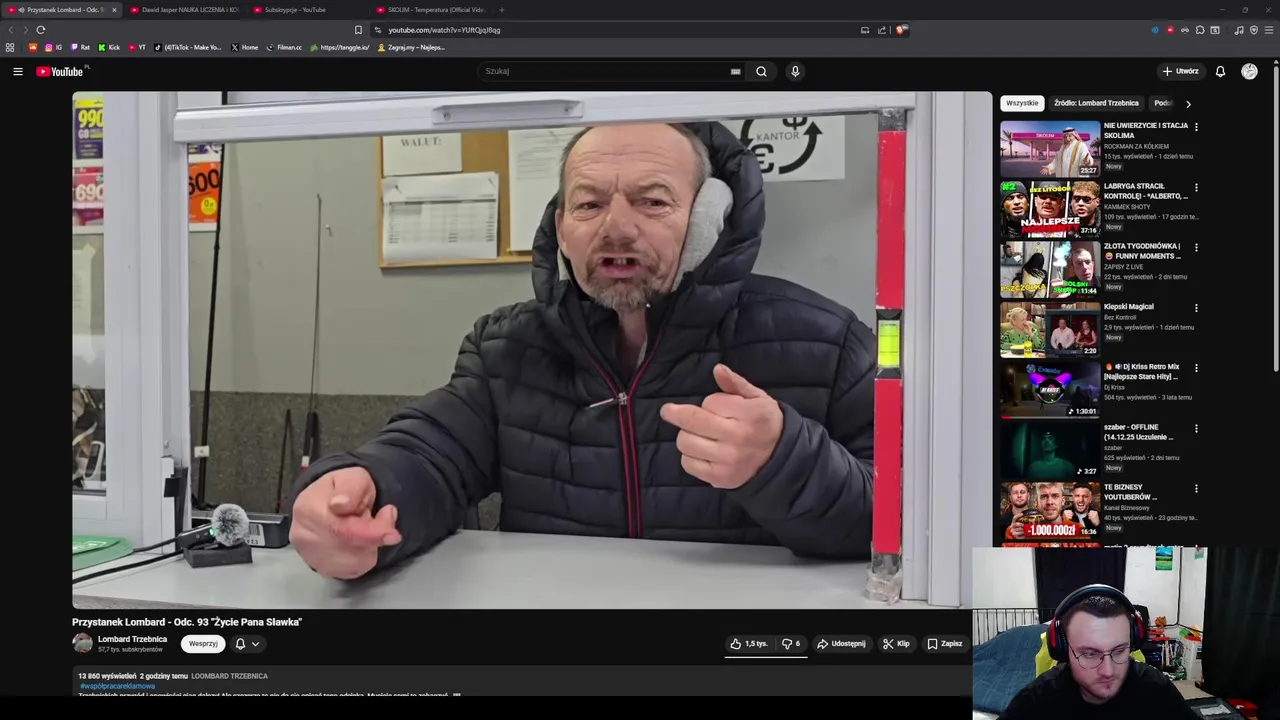
Task: Save video with Zapisz button
Action: [944, 644]
